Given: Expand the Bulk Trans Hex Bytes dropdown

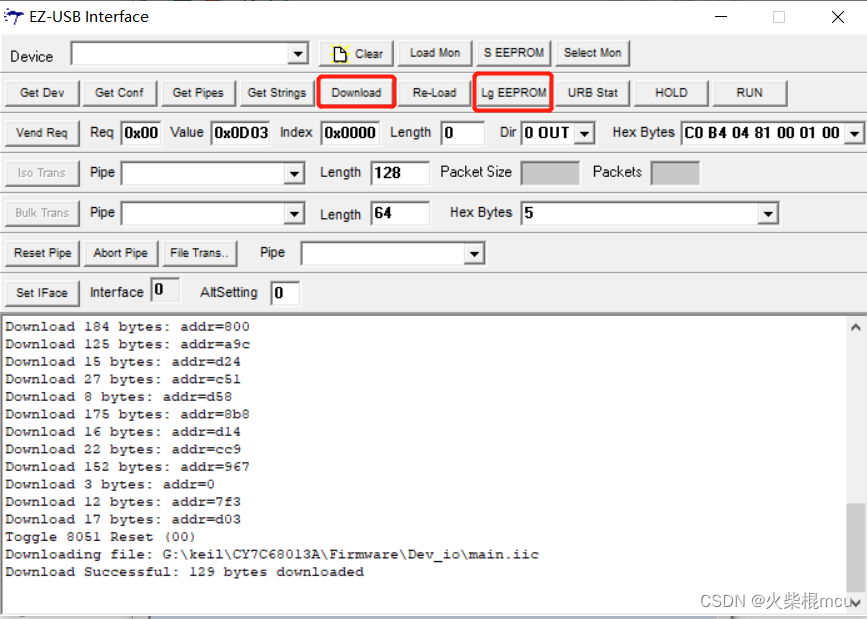Looking at the screenshot, I should 768,214.
